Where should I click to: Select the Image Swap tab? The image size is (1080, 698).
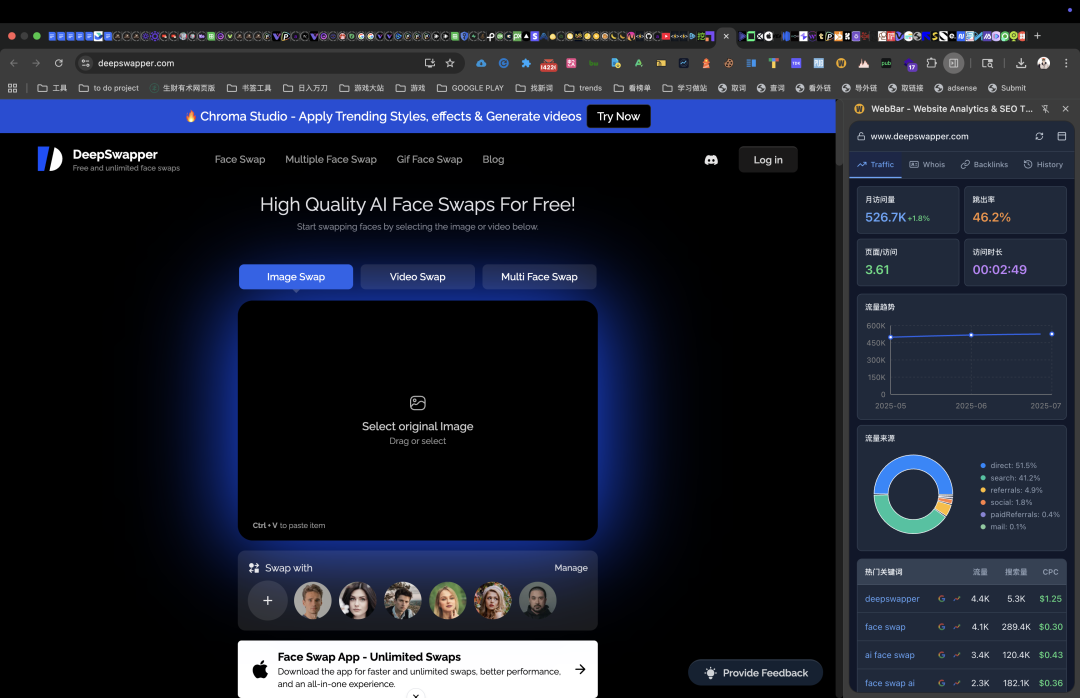tap(295, 277)
